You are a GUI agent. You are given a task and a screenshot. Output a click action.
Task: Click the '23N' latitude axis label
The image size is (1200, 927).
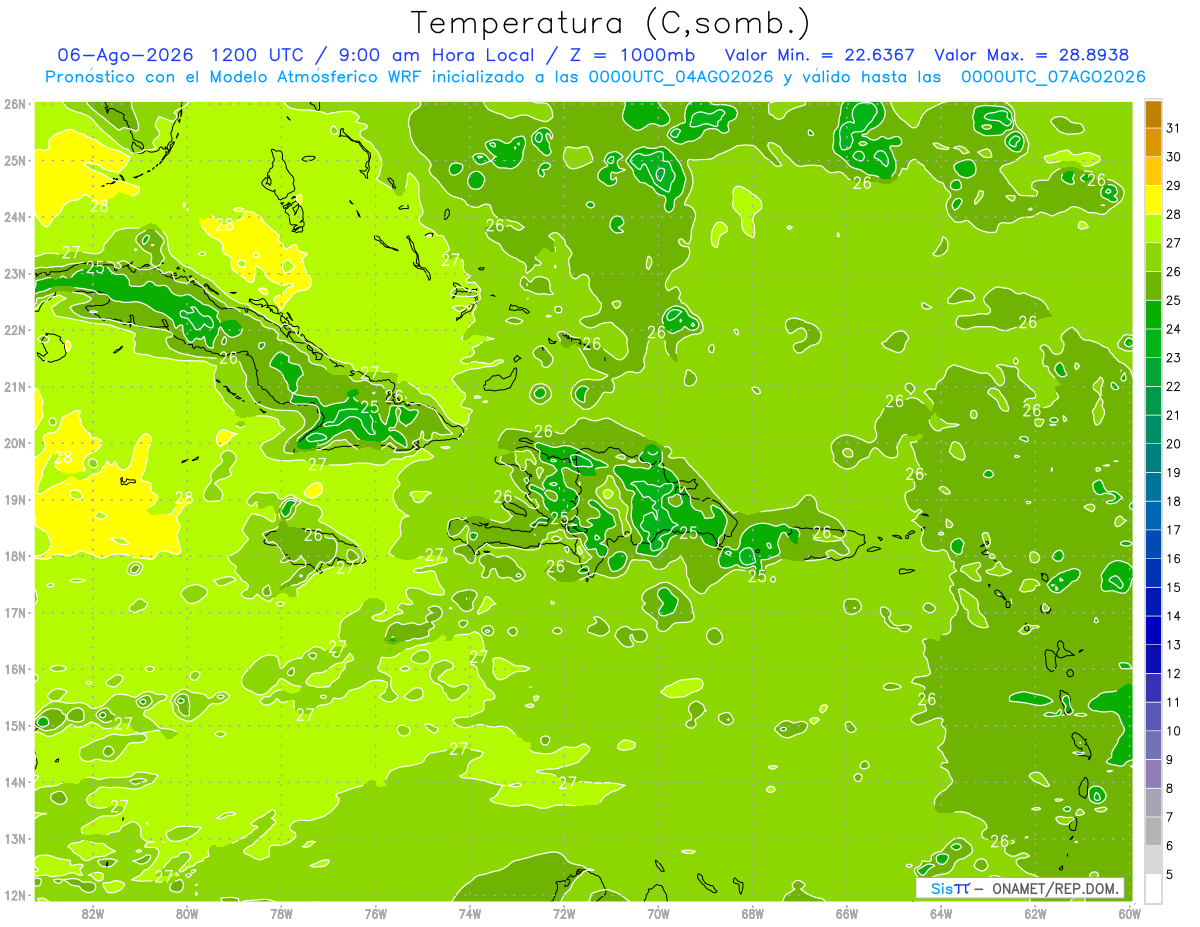pyautogui.click(x=14, y=273)
